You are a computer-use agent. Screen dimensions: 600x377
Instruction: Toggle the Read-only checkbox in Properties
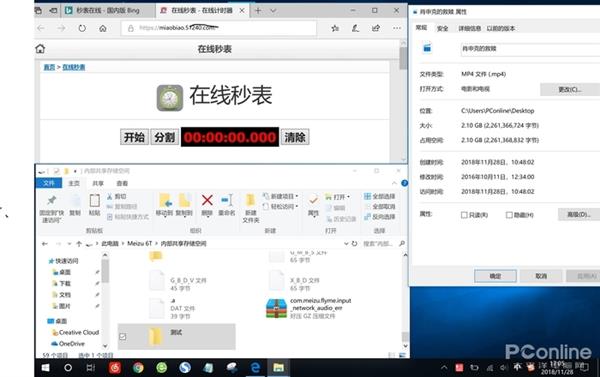pos(464,215)
